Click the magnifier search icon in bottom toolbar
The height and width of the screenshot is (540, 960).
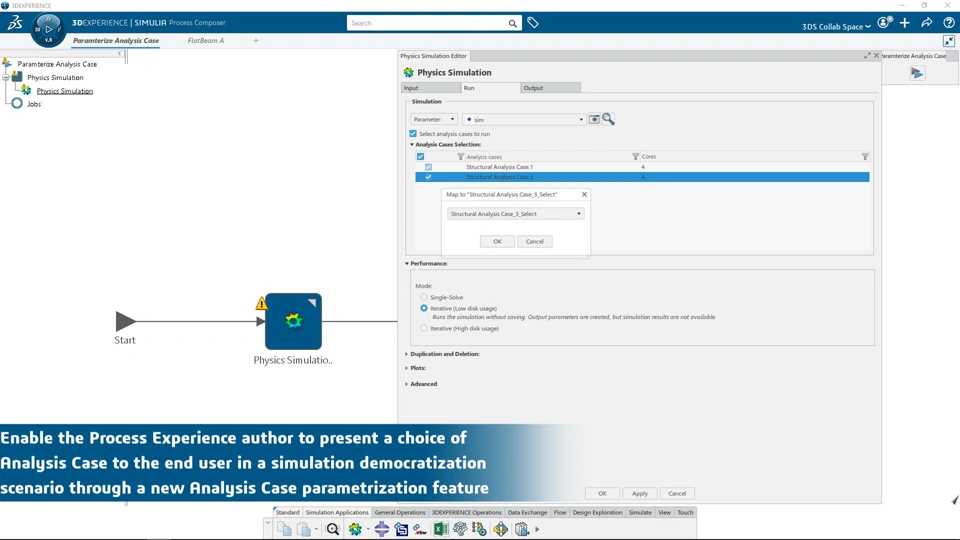[x=333, y=529]
